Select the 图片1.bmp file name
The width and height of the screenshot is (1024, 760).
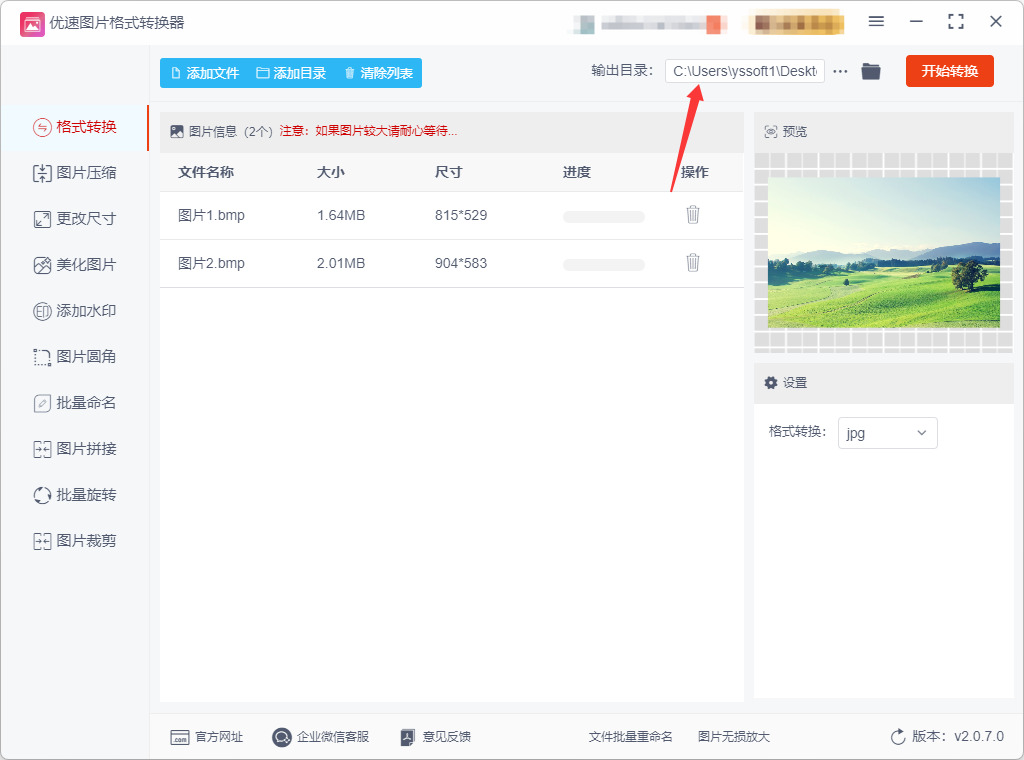pos(212,215)
